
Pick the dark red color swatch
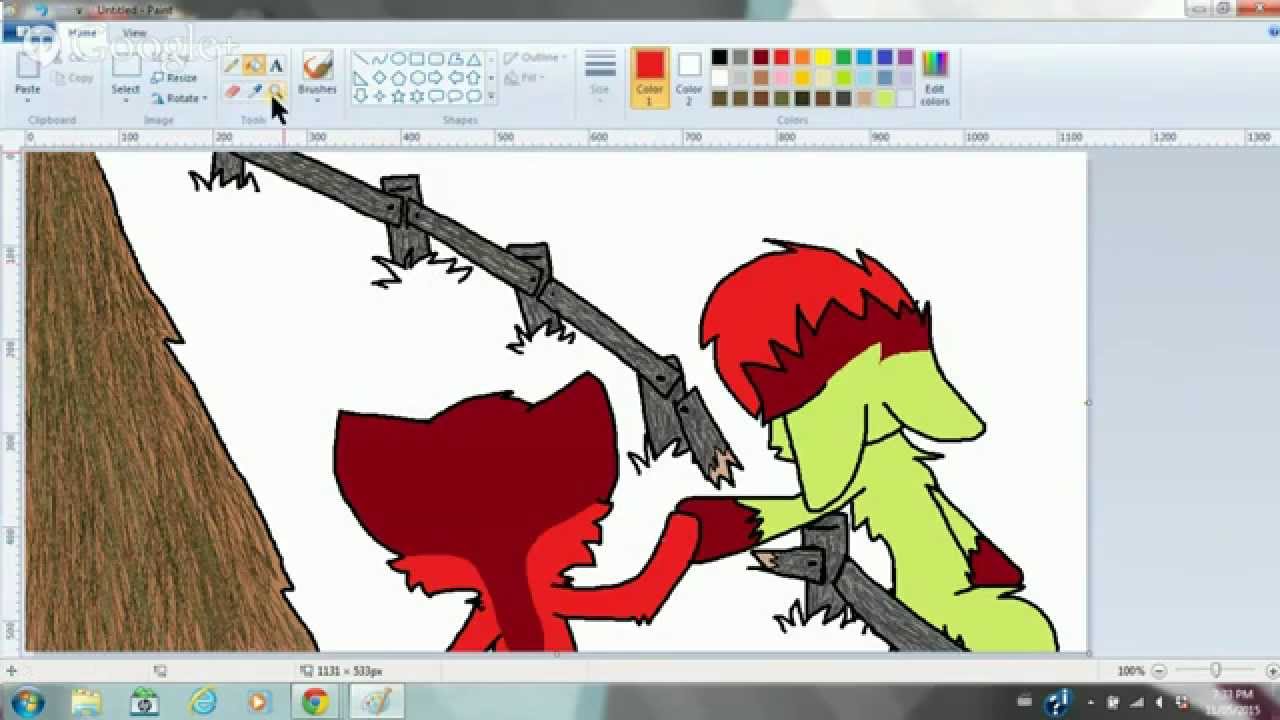pos(761,57)
